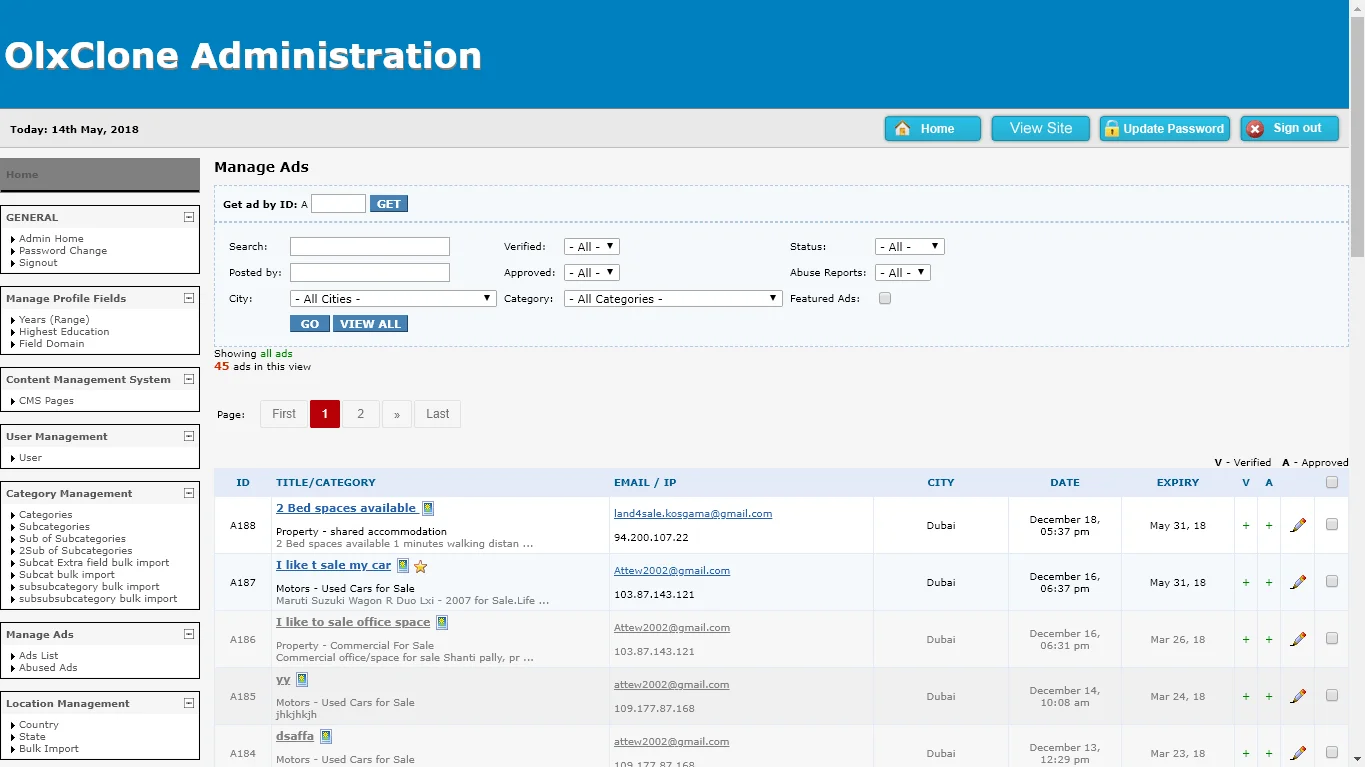Click the VIEW ALL button
The width and height of the screenshot is (1365, 767).
click(x=370, y=324)
